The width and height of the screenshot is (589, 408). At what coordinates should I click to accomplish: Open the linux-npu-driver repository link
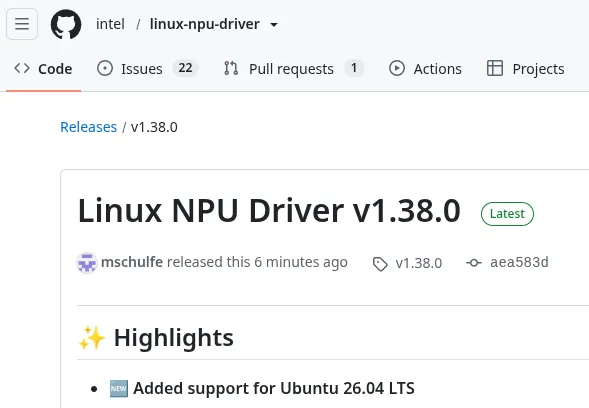[204, 24]
